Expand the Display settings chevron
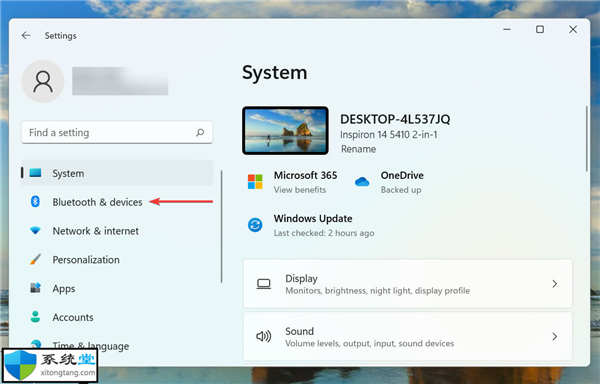Screen dimensions: 600x384 555,284
